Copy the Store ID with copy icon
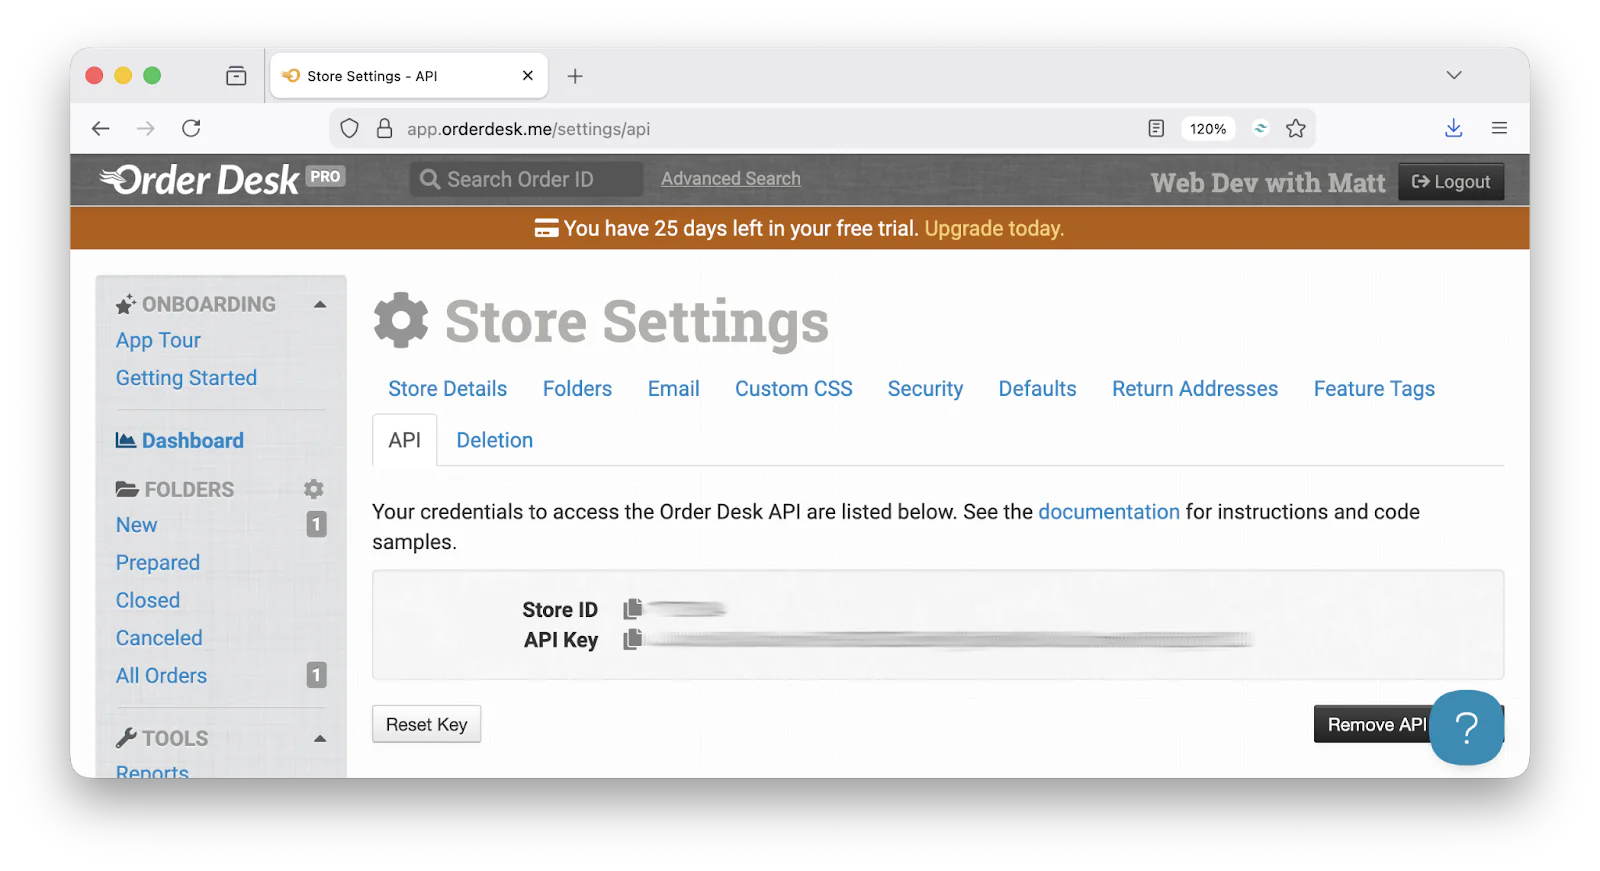The width and height of the screenshot is (1600, 871). pos(632,609)
